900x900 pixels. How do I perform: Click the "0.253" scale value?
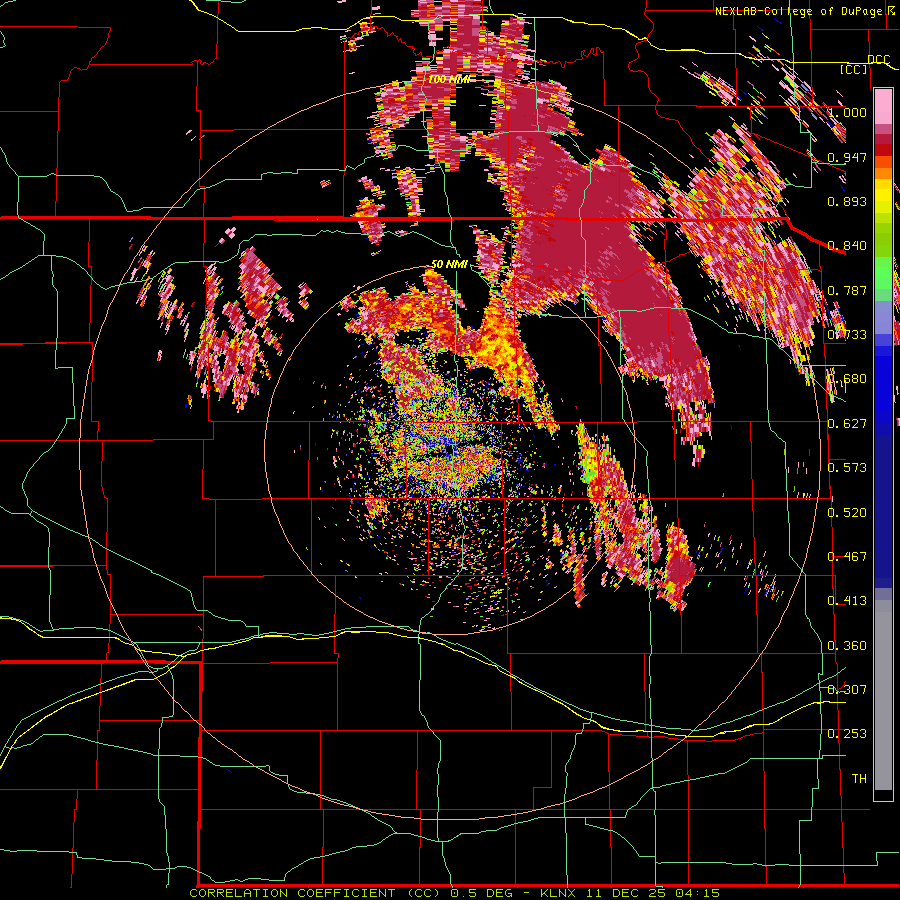click(847, 734)
